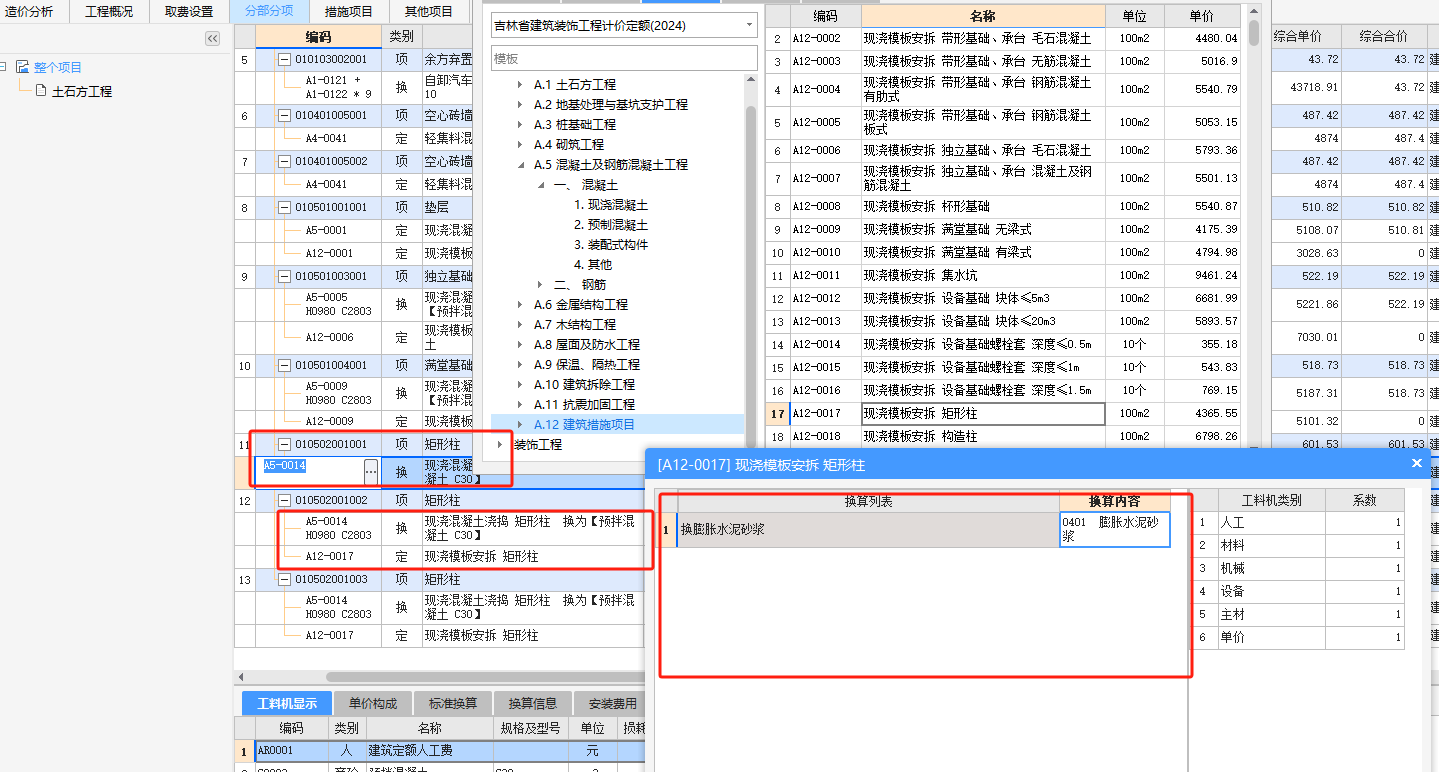Select A.12 建筑措施项目 chapter
This screenshot has height=772, width=1439.
pos(584,425)
